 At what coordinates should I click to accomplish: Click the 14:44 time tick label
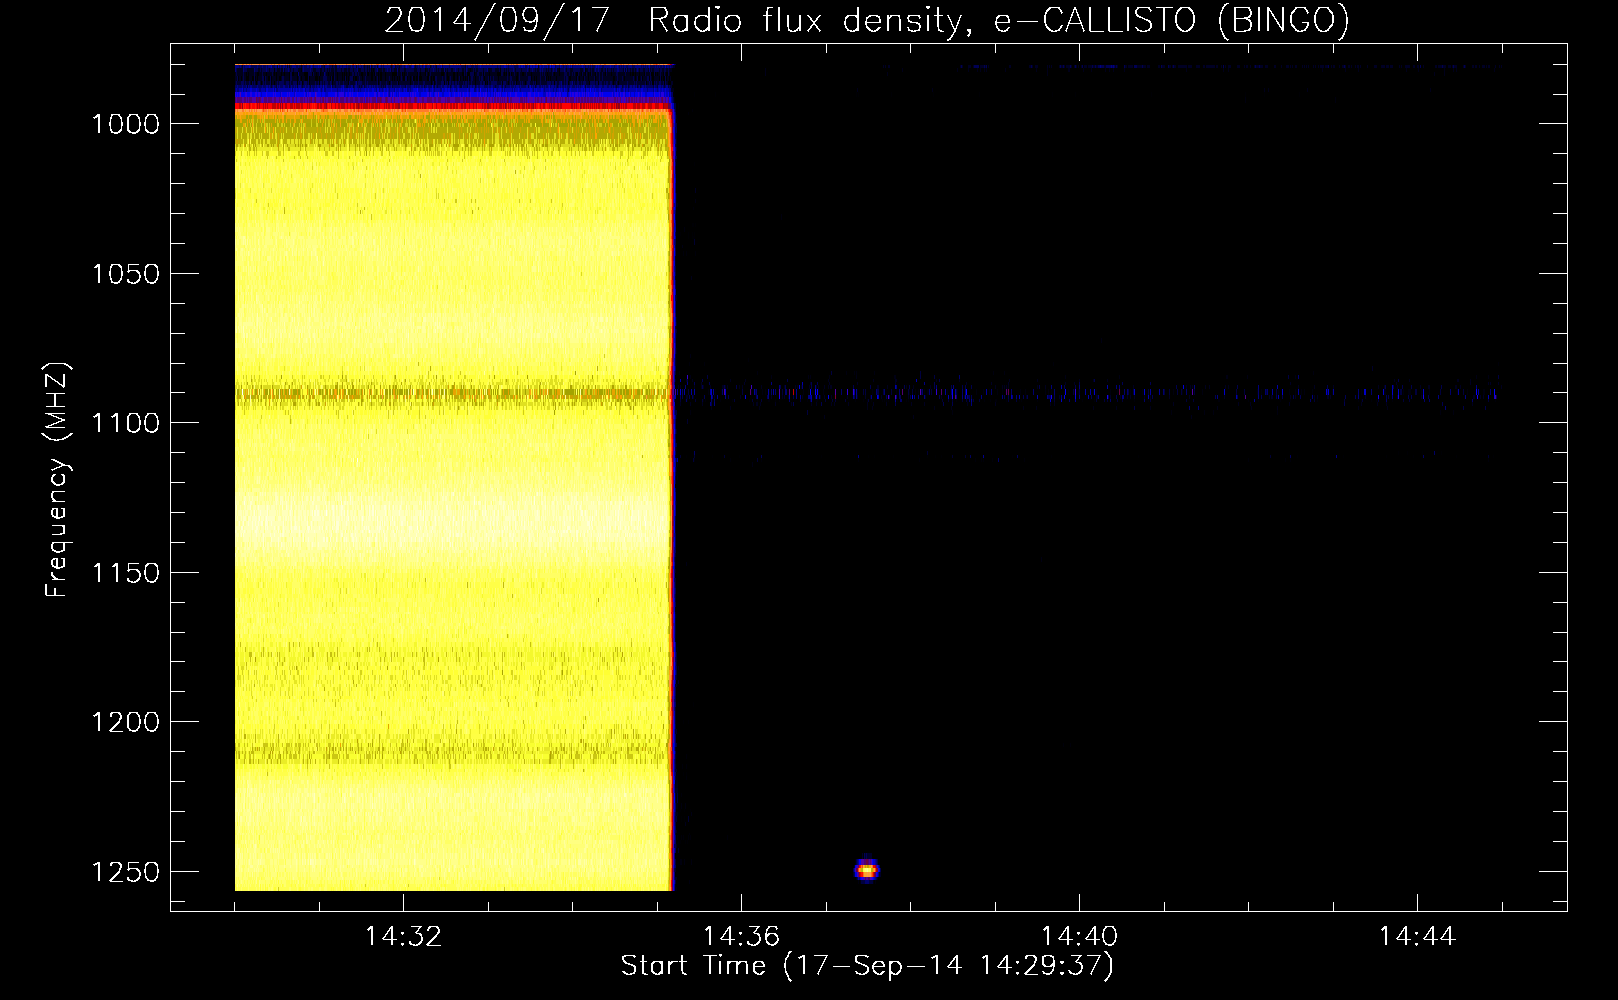pyautogui.click(x=1417, y=937)
